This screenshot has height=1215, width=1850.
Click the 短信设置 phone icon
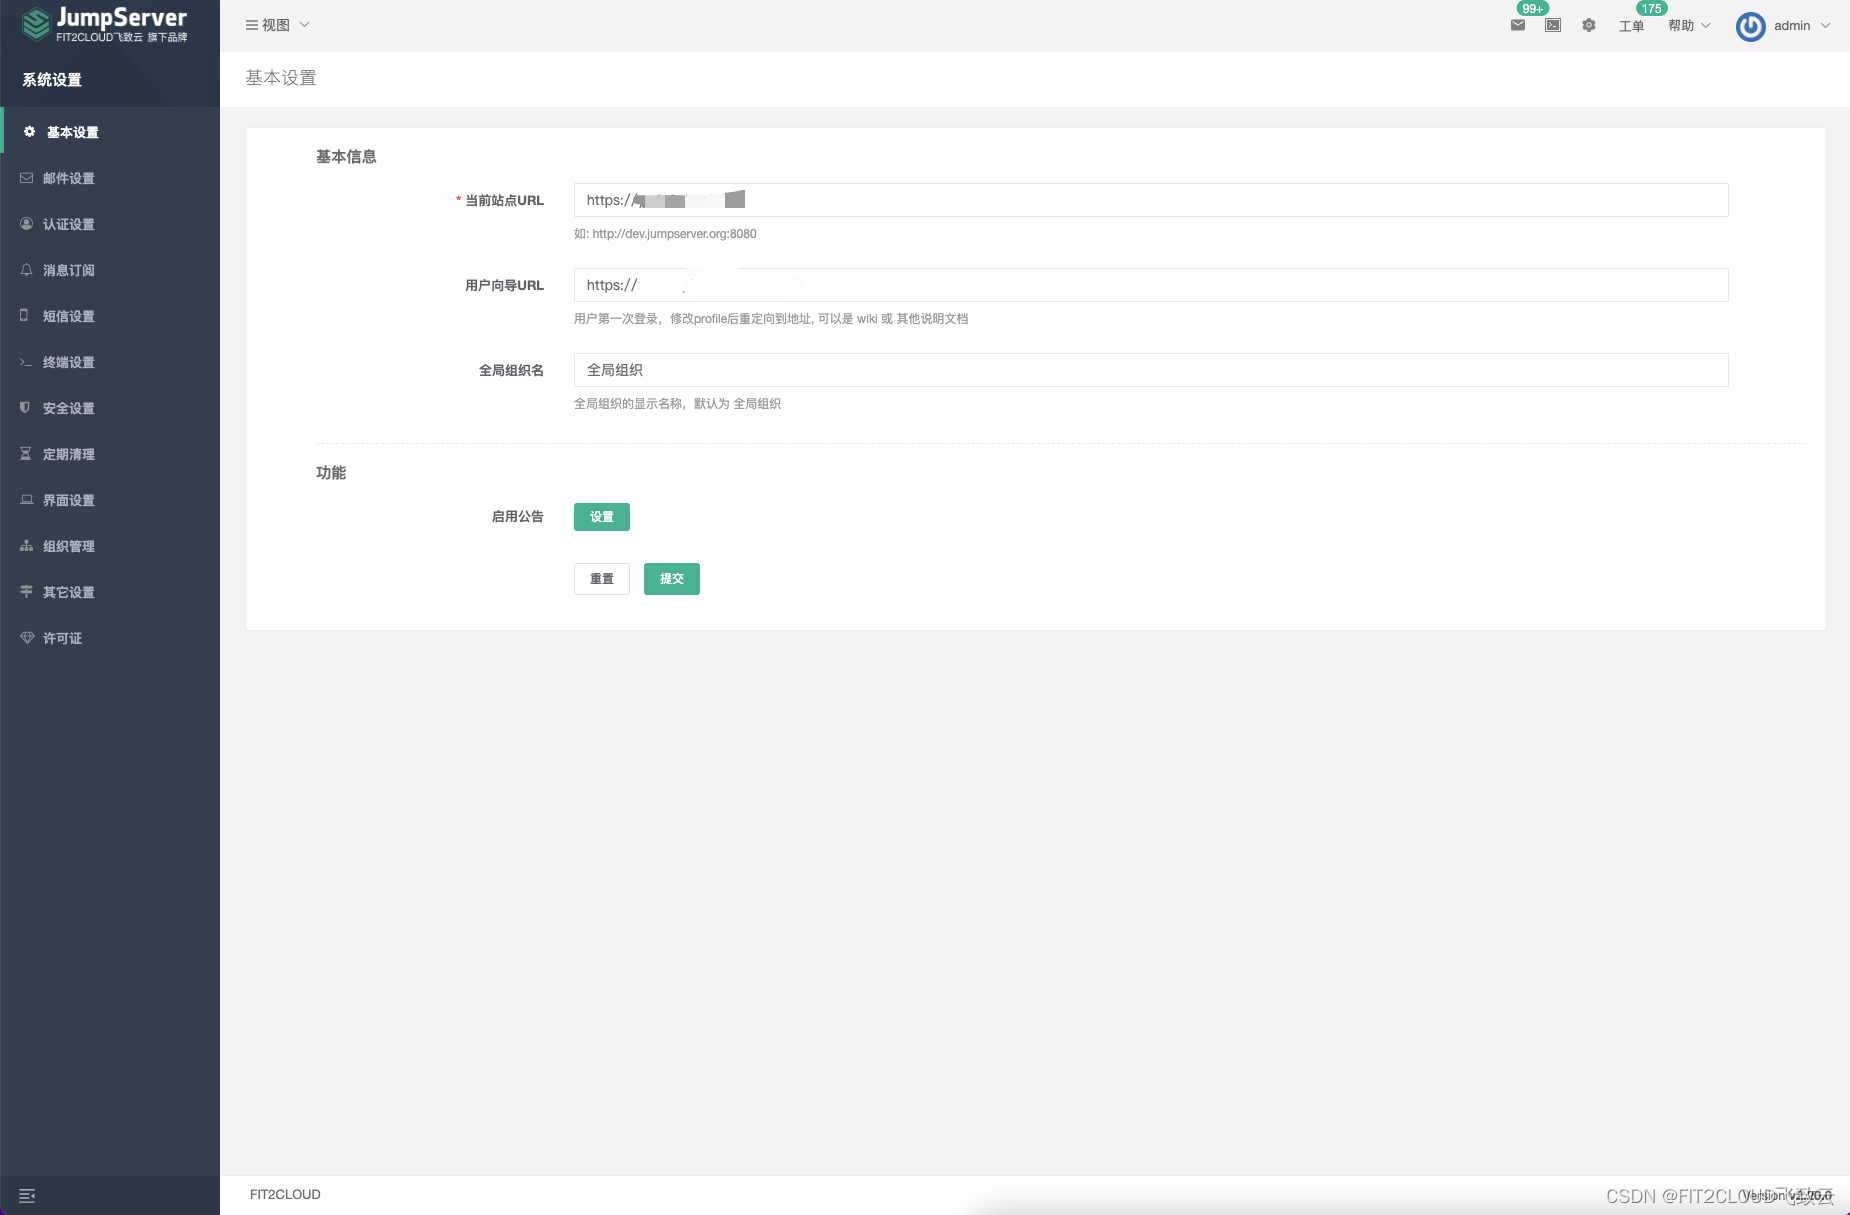[25, 315]
